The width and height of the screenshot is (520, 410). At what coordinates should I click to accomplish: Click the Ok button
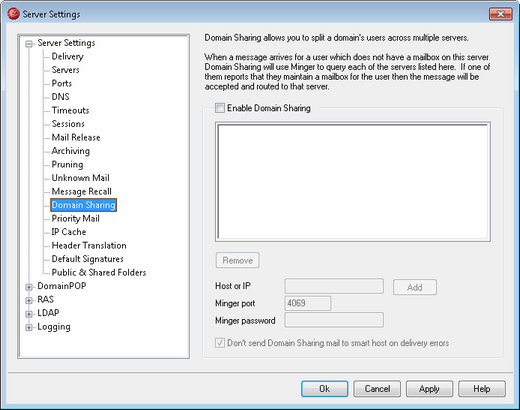[x=325, y=389]
